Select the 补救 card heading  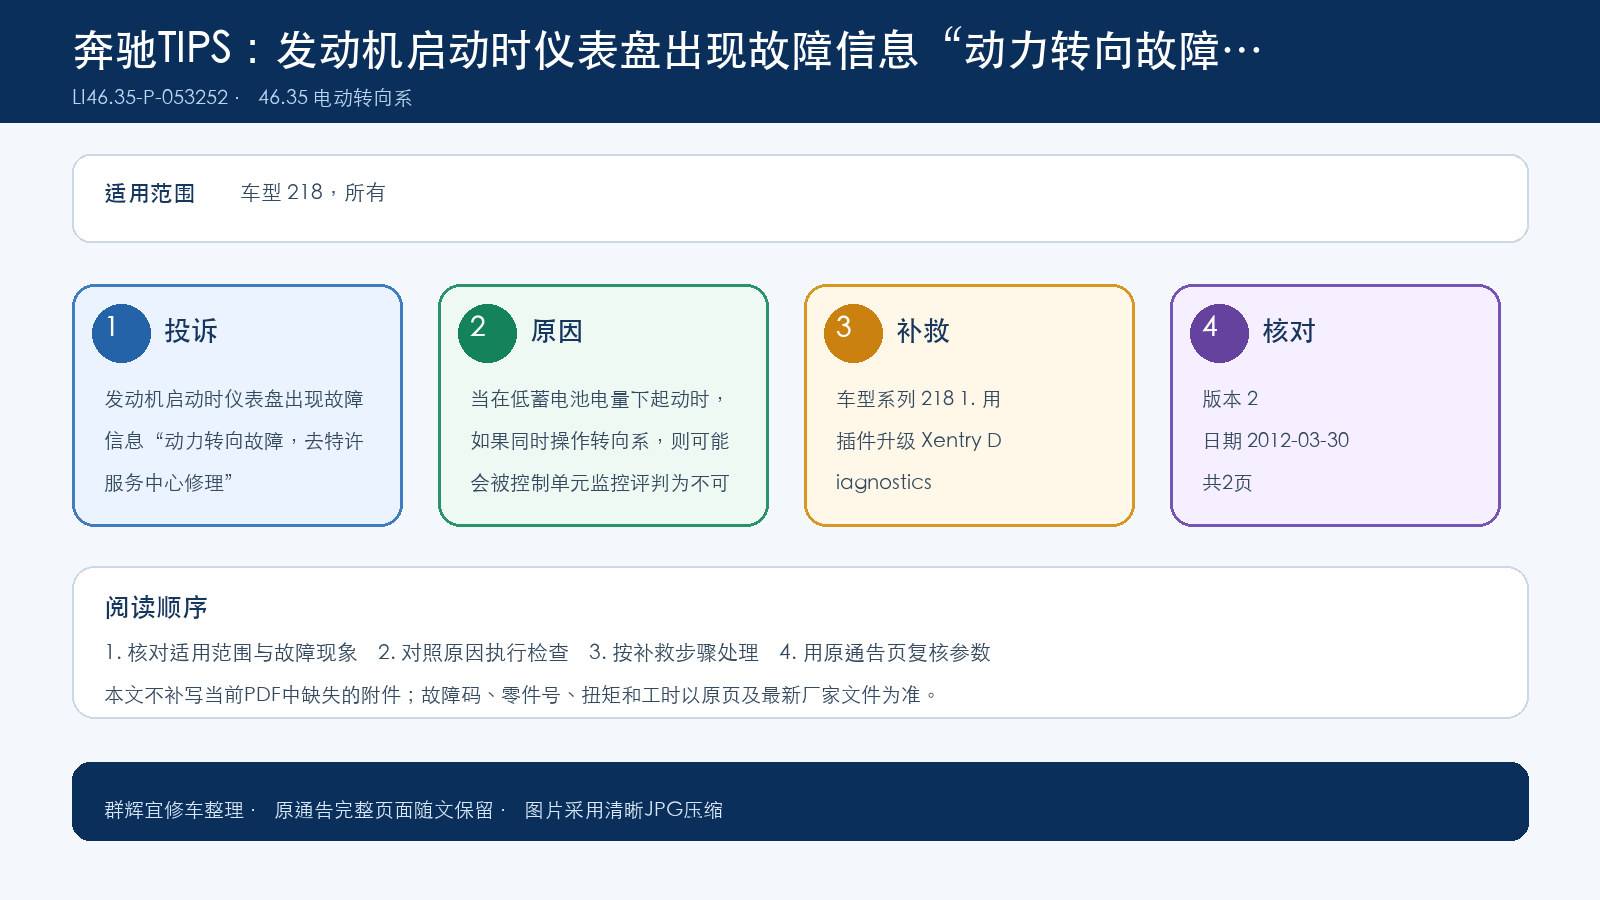click(923, 331)
